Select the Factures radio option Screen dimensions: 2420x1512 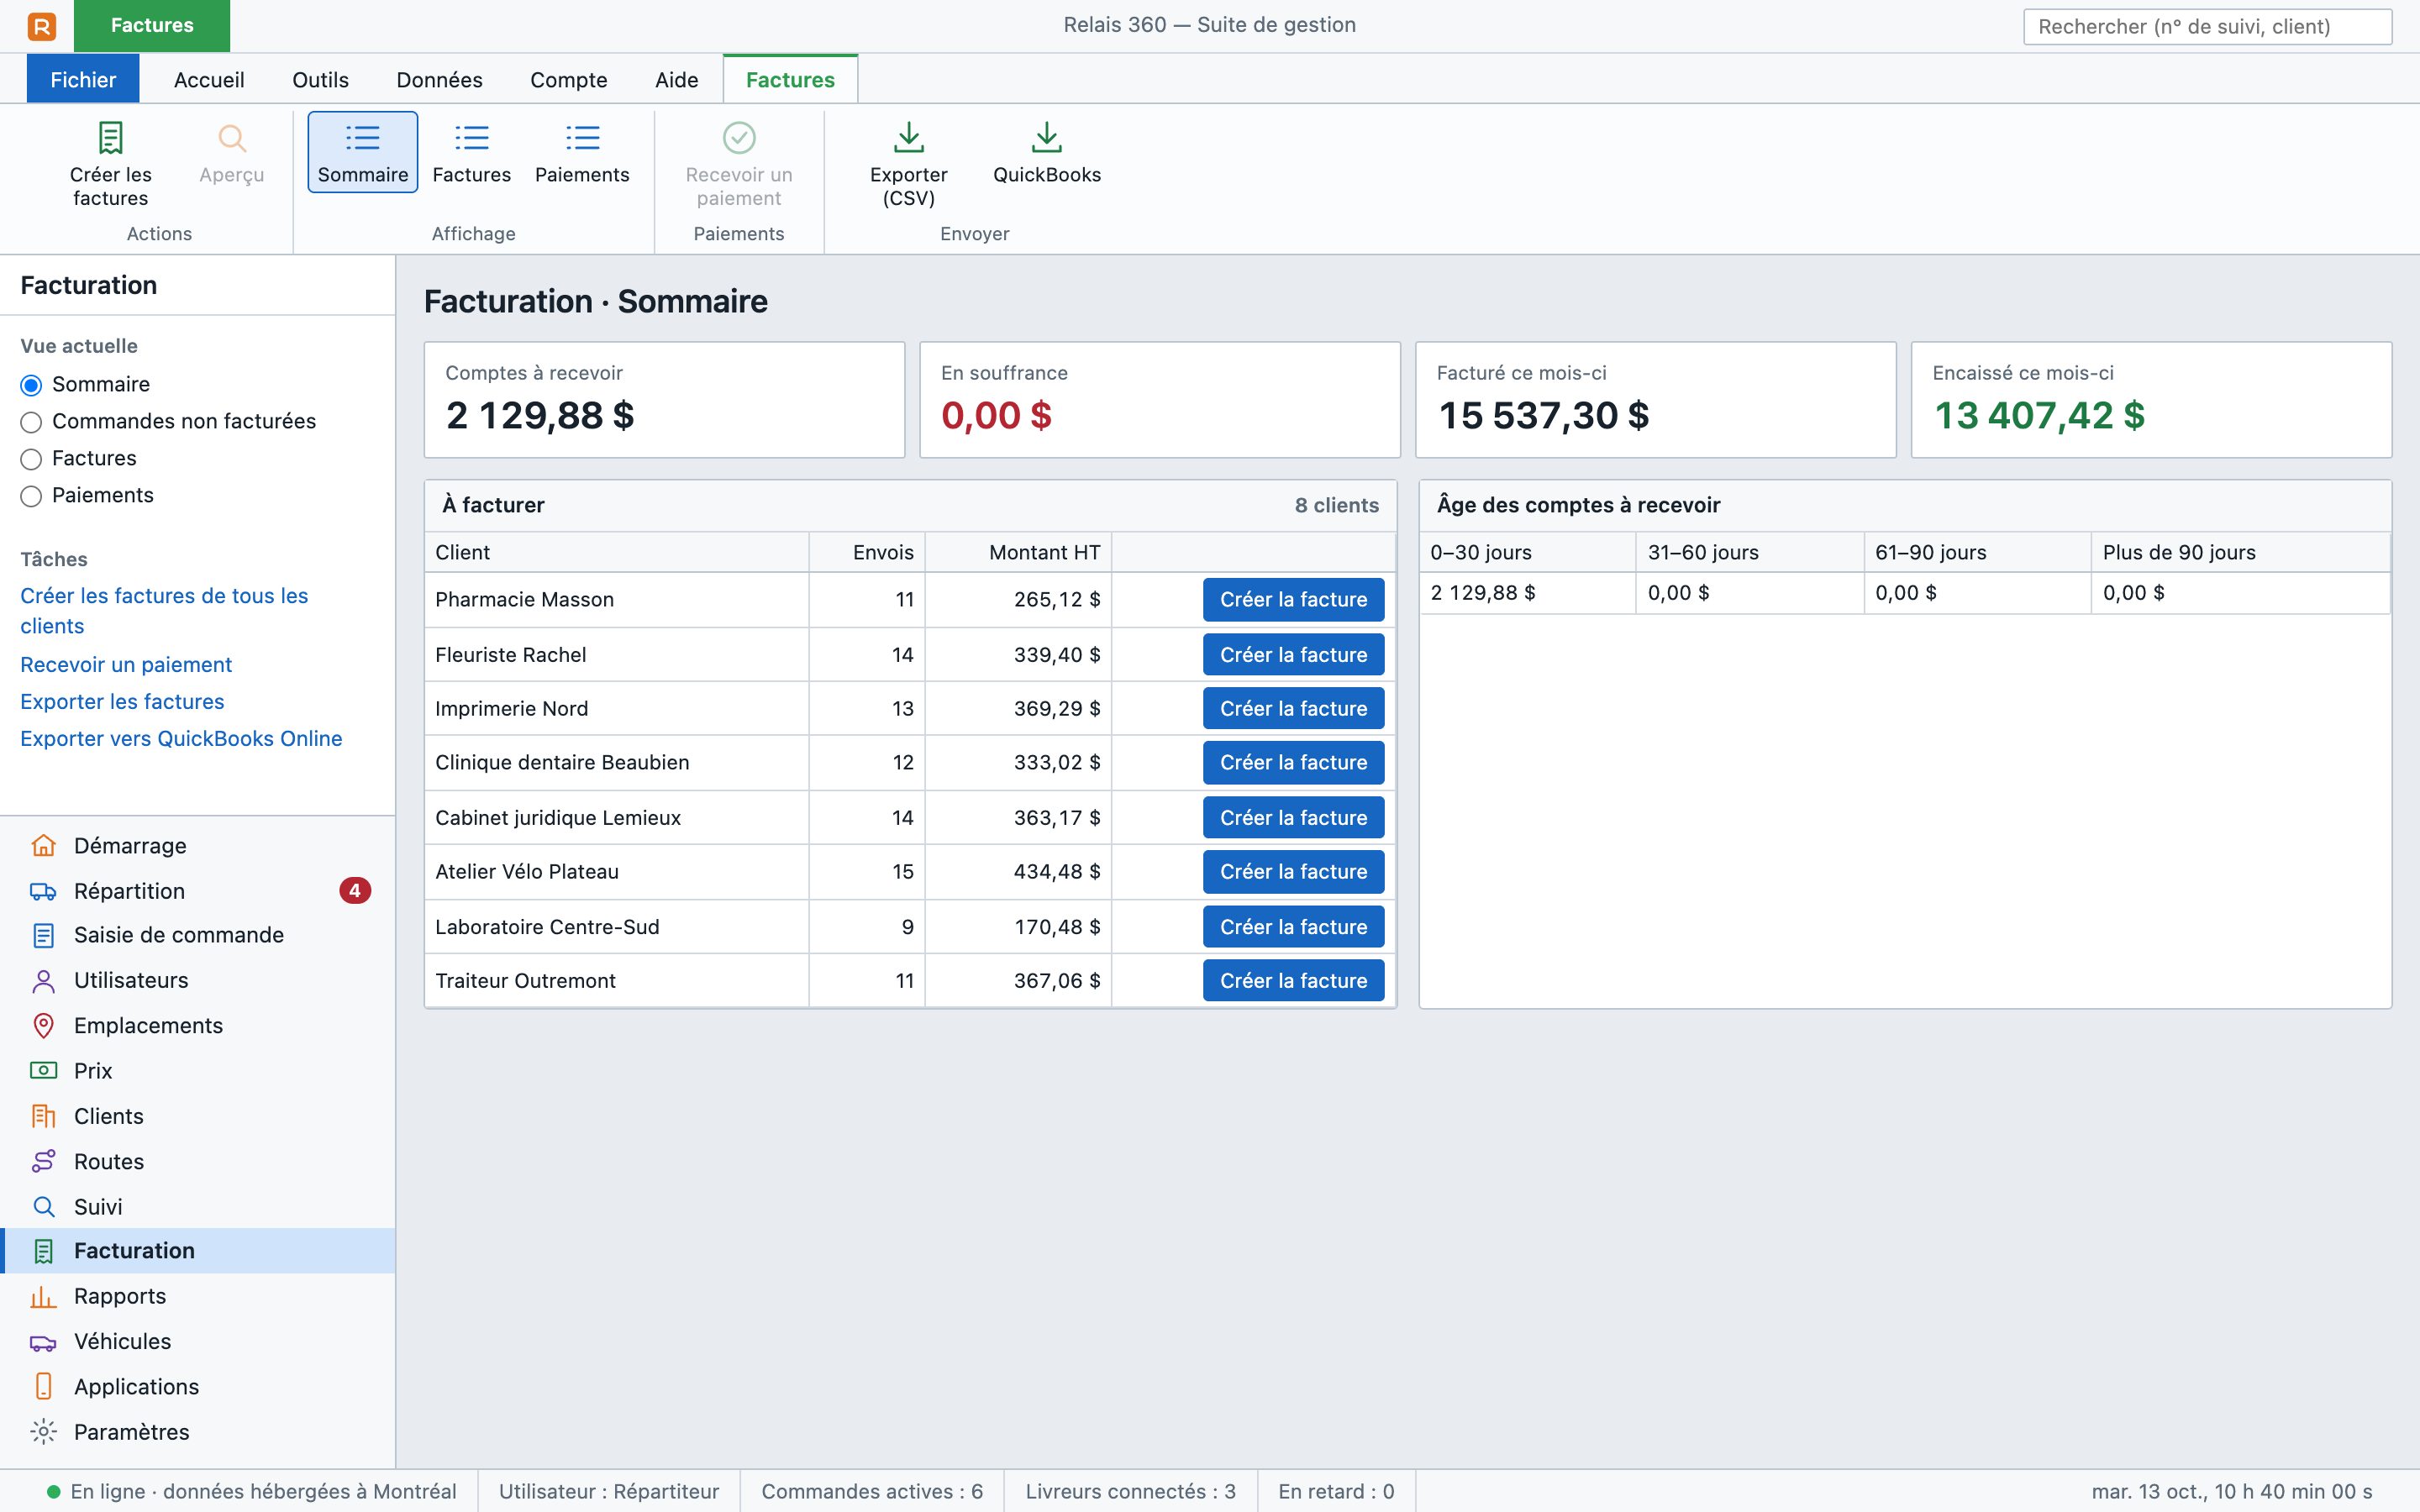pos(31,459)
